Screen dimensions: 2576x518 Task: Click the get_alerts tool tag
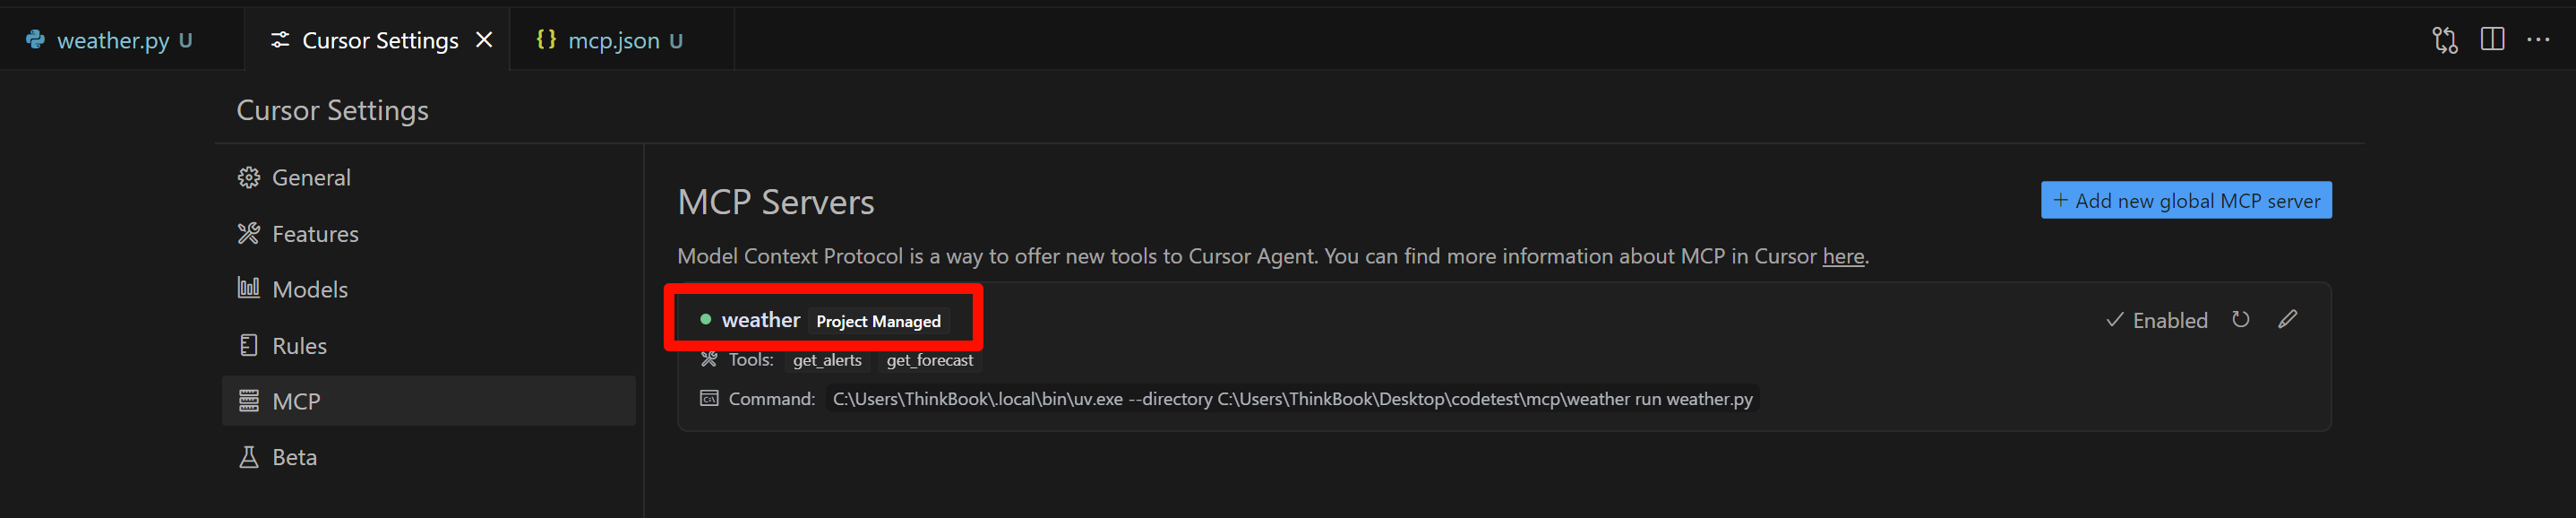coord(827,360)
